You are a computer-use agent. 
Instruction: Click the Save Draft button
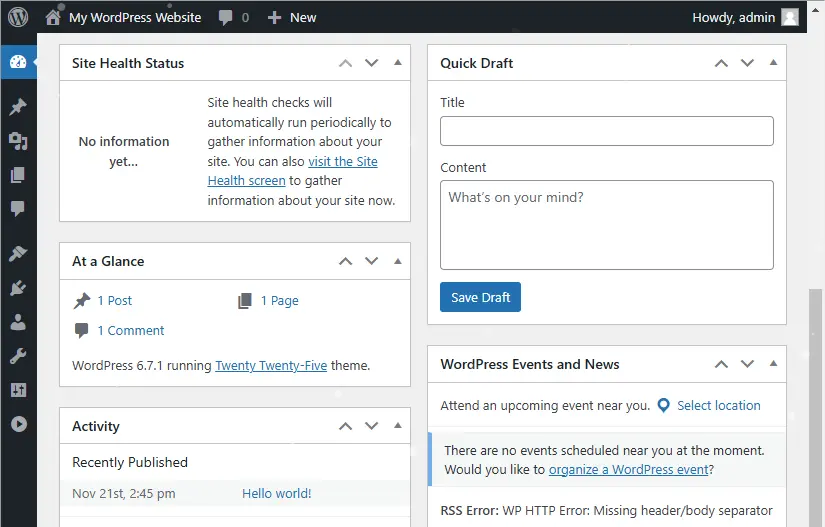pos(480,297)
